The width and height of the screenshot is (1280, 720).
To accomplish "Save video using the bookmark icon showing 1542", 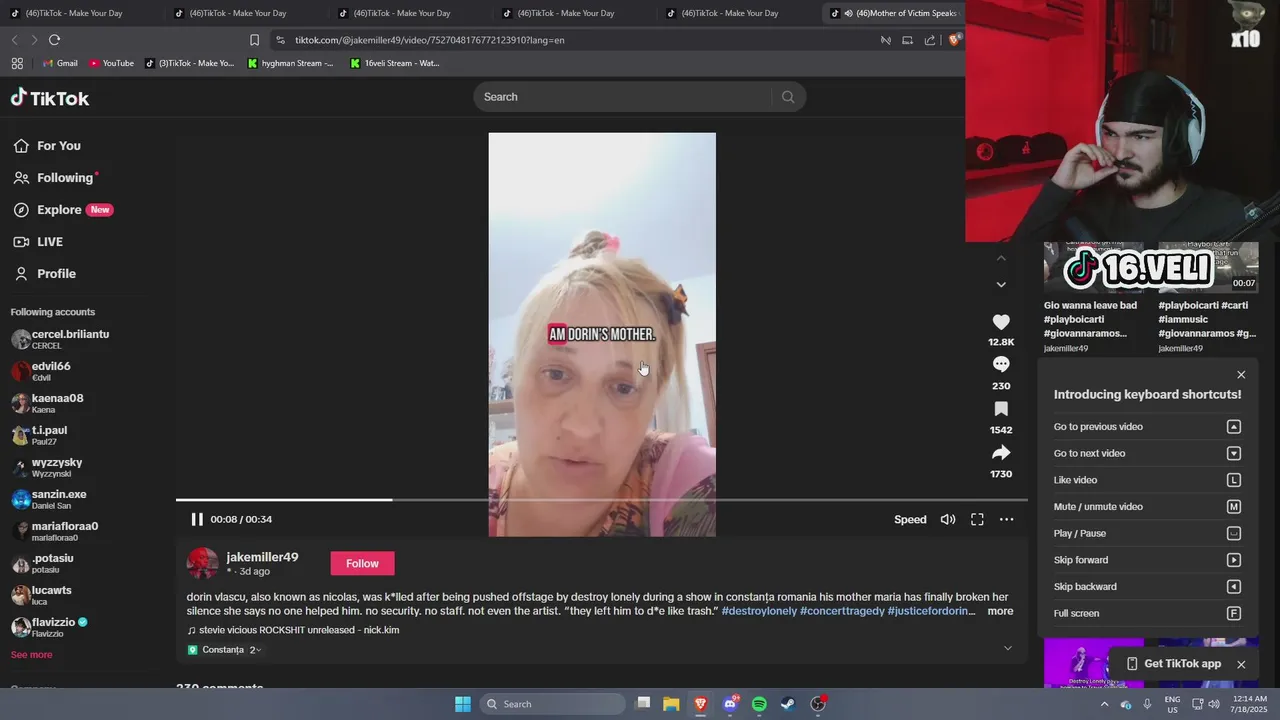I will (1001, 409).
